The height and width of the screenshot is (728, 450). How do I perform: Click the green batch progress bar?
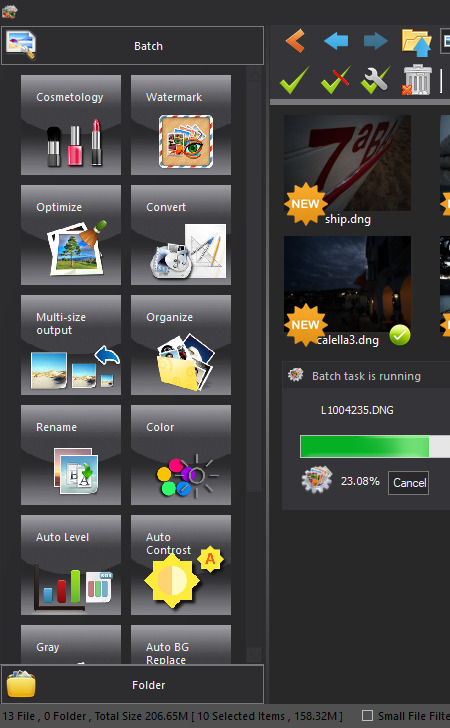coord(375,446)
